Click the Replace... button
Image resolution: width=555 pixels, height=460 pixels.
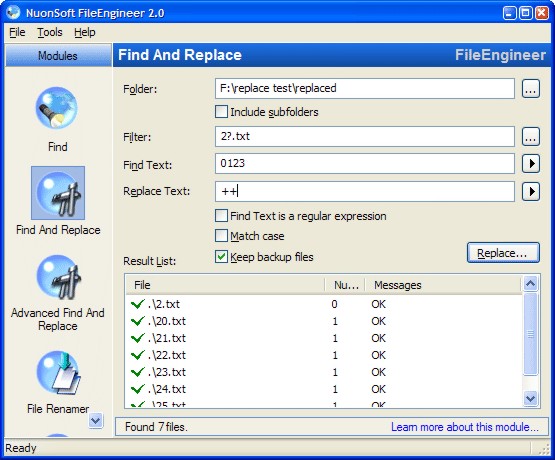pyautogui.click(x=503, y=253)
